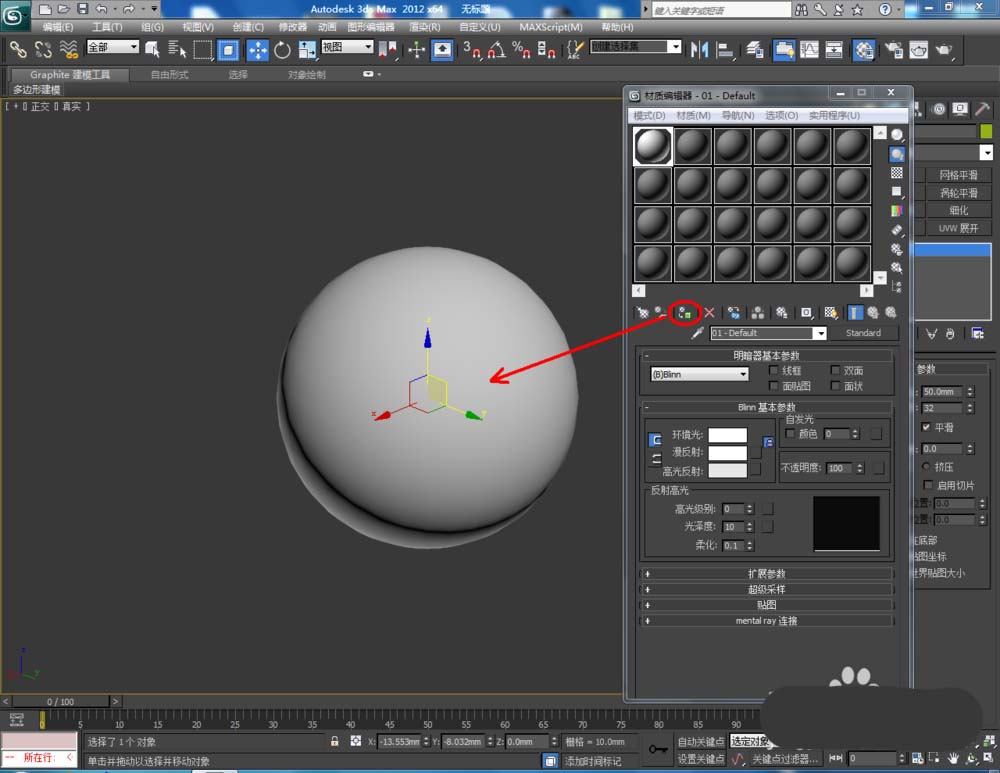Viewport: 1000px width, 773px height.
Task: Open the 01 - Default material name dropdown
Action: point(820,333)
